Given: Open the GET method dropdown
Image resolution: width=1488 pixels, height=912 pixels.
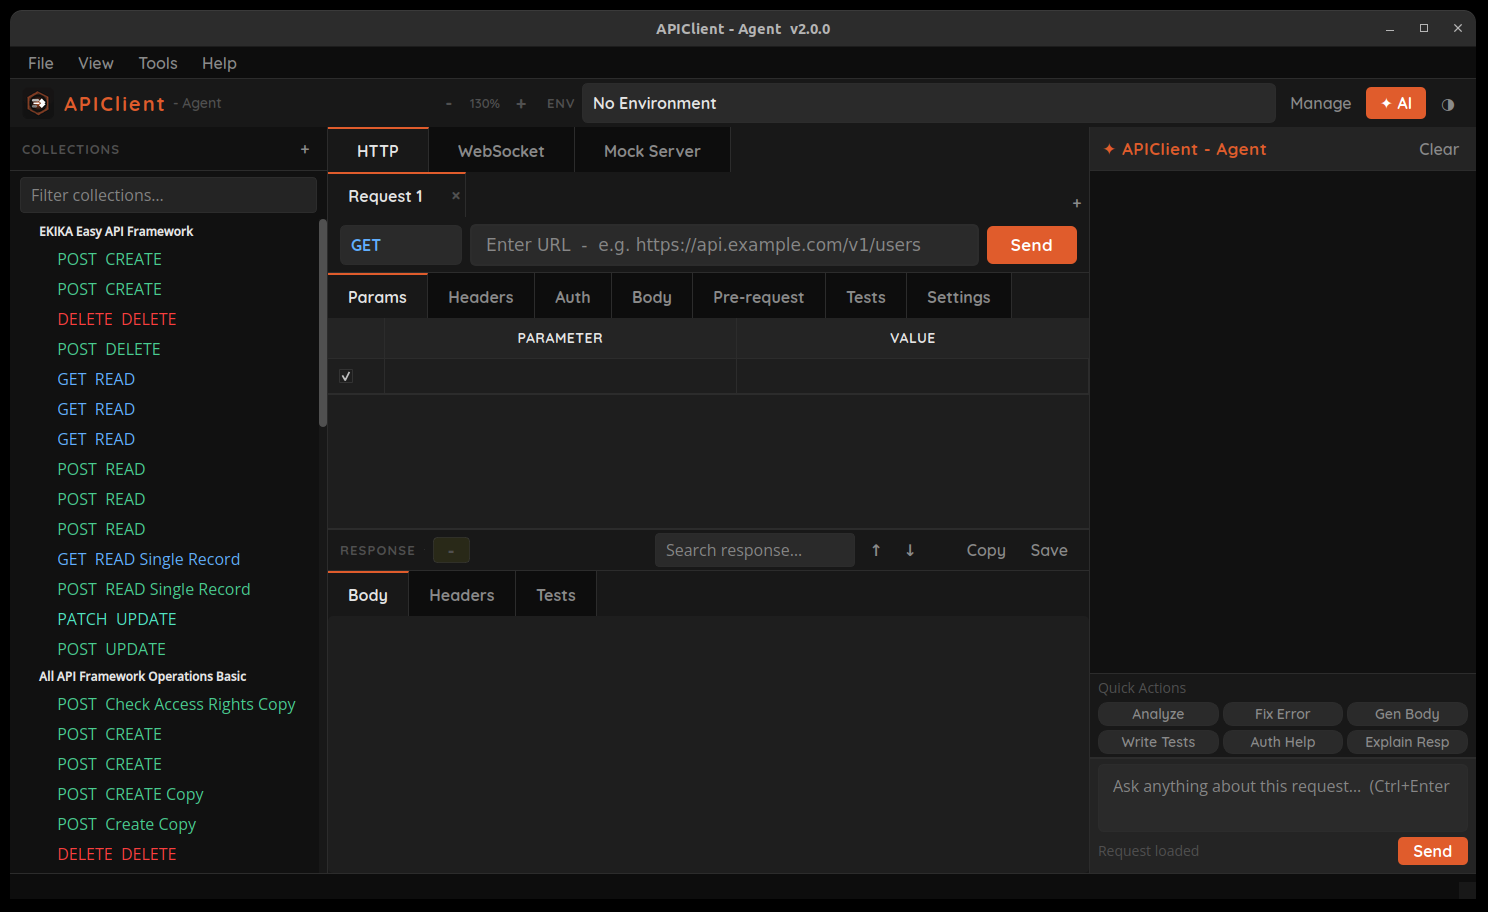Looking at the screenshot, I should (400, 245).
